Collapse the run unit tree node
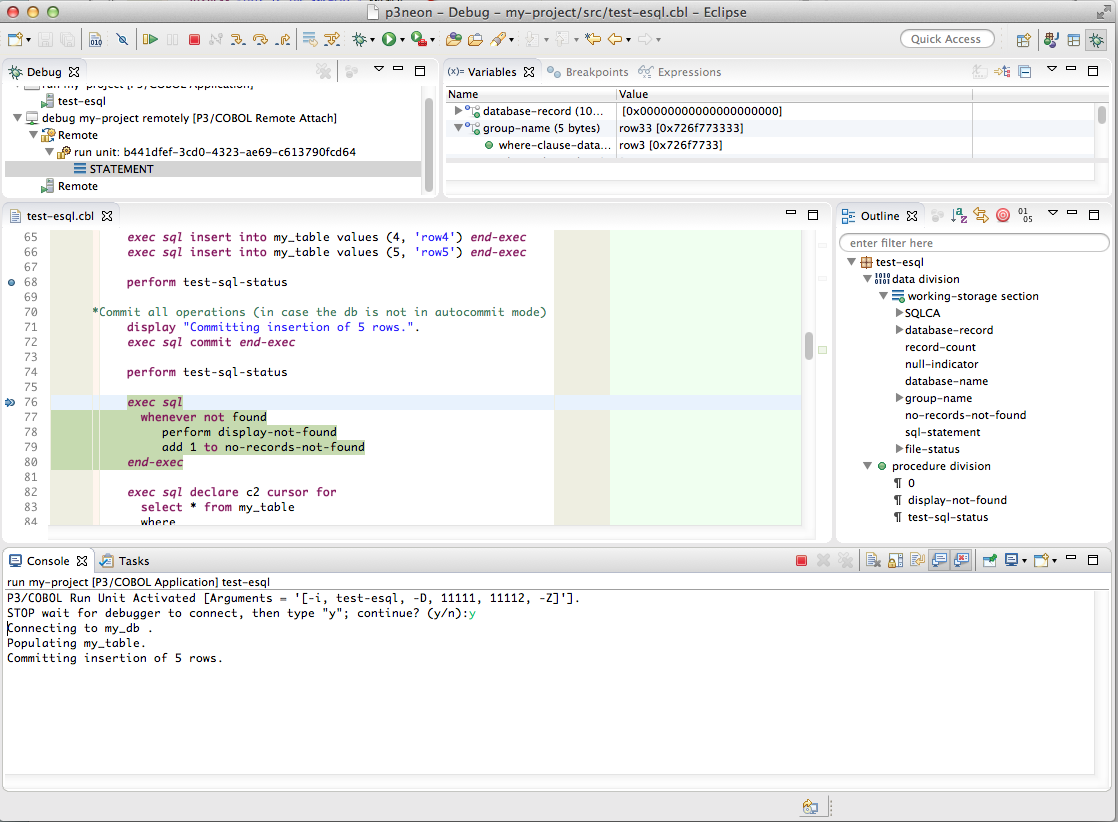The image size is (1118, 822). tap(49, 152)
